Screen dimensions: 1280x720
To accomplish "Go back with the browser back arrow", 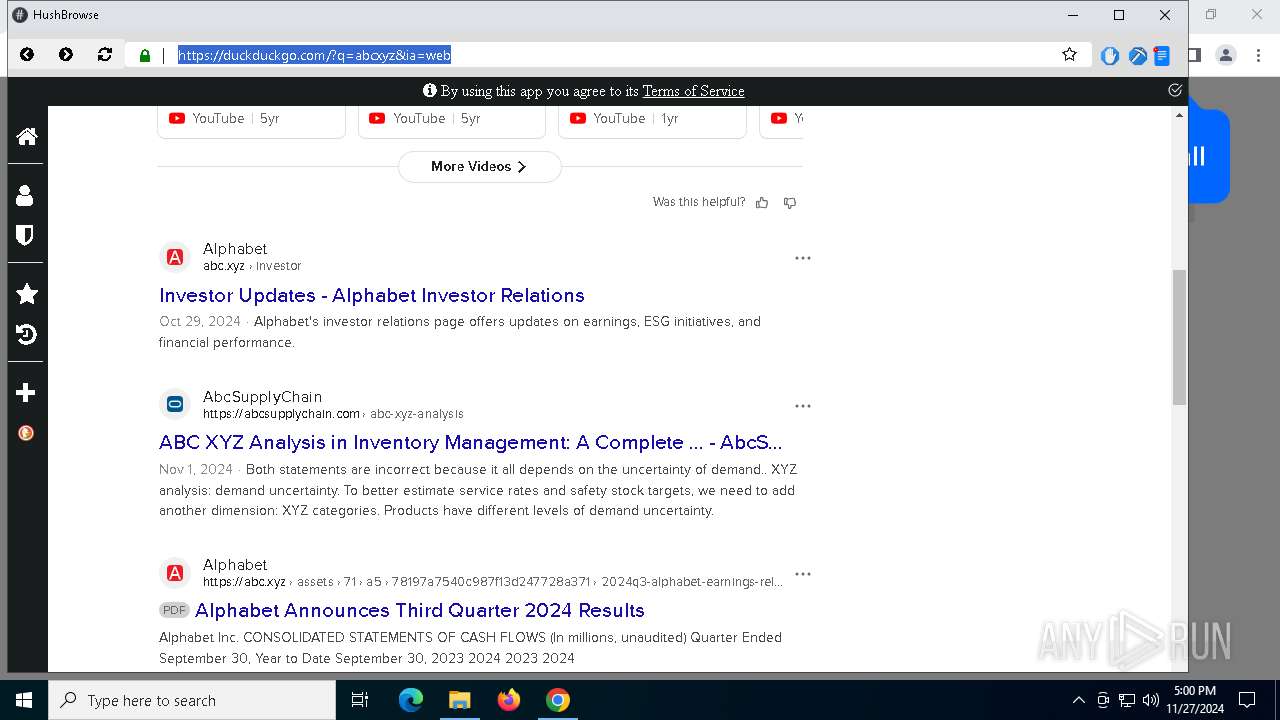I will pyautogui.click(x=27, y=55).
